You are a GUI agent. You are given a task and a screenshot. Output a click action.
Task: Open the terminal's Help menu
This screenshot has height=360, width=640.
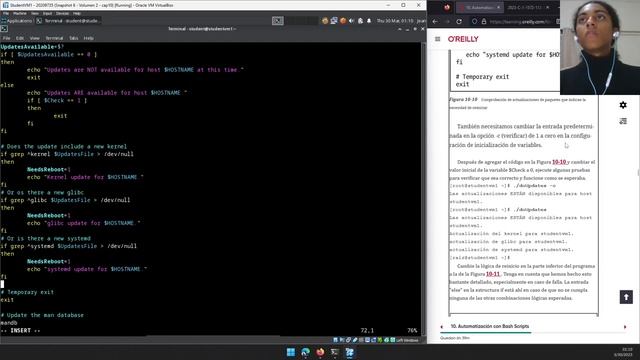(89, 38)
